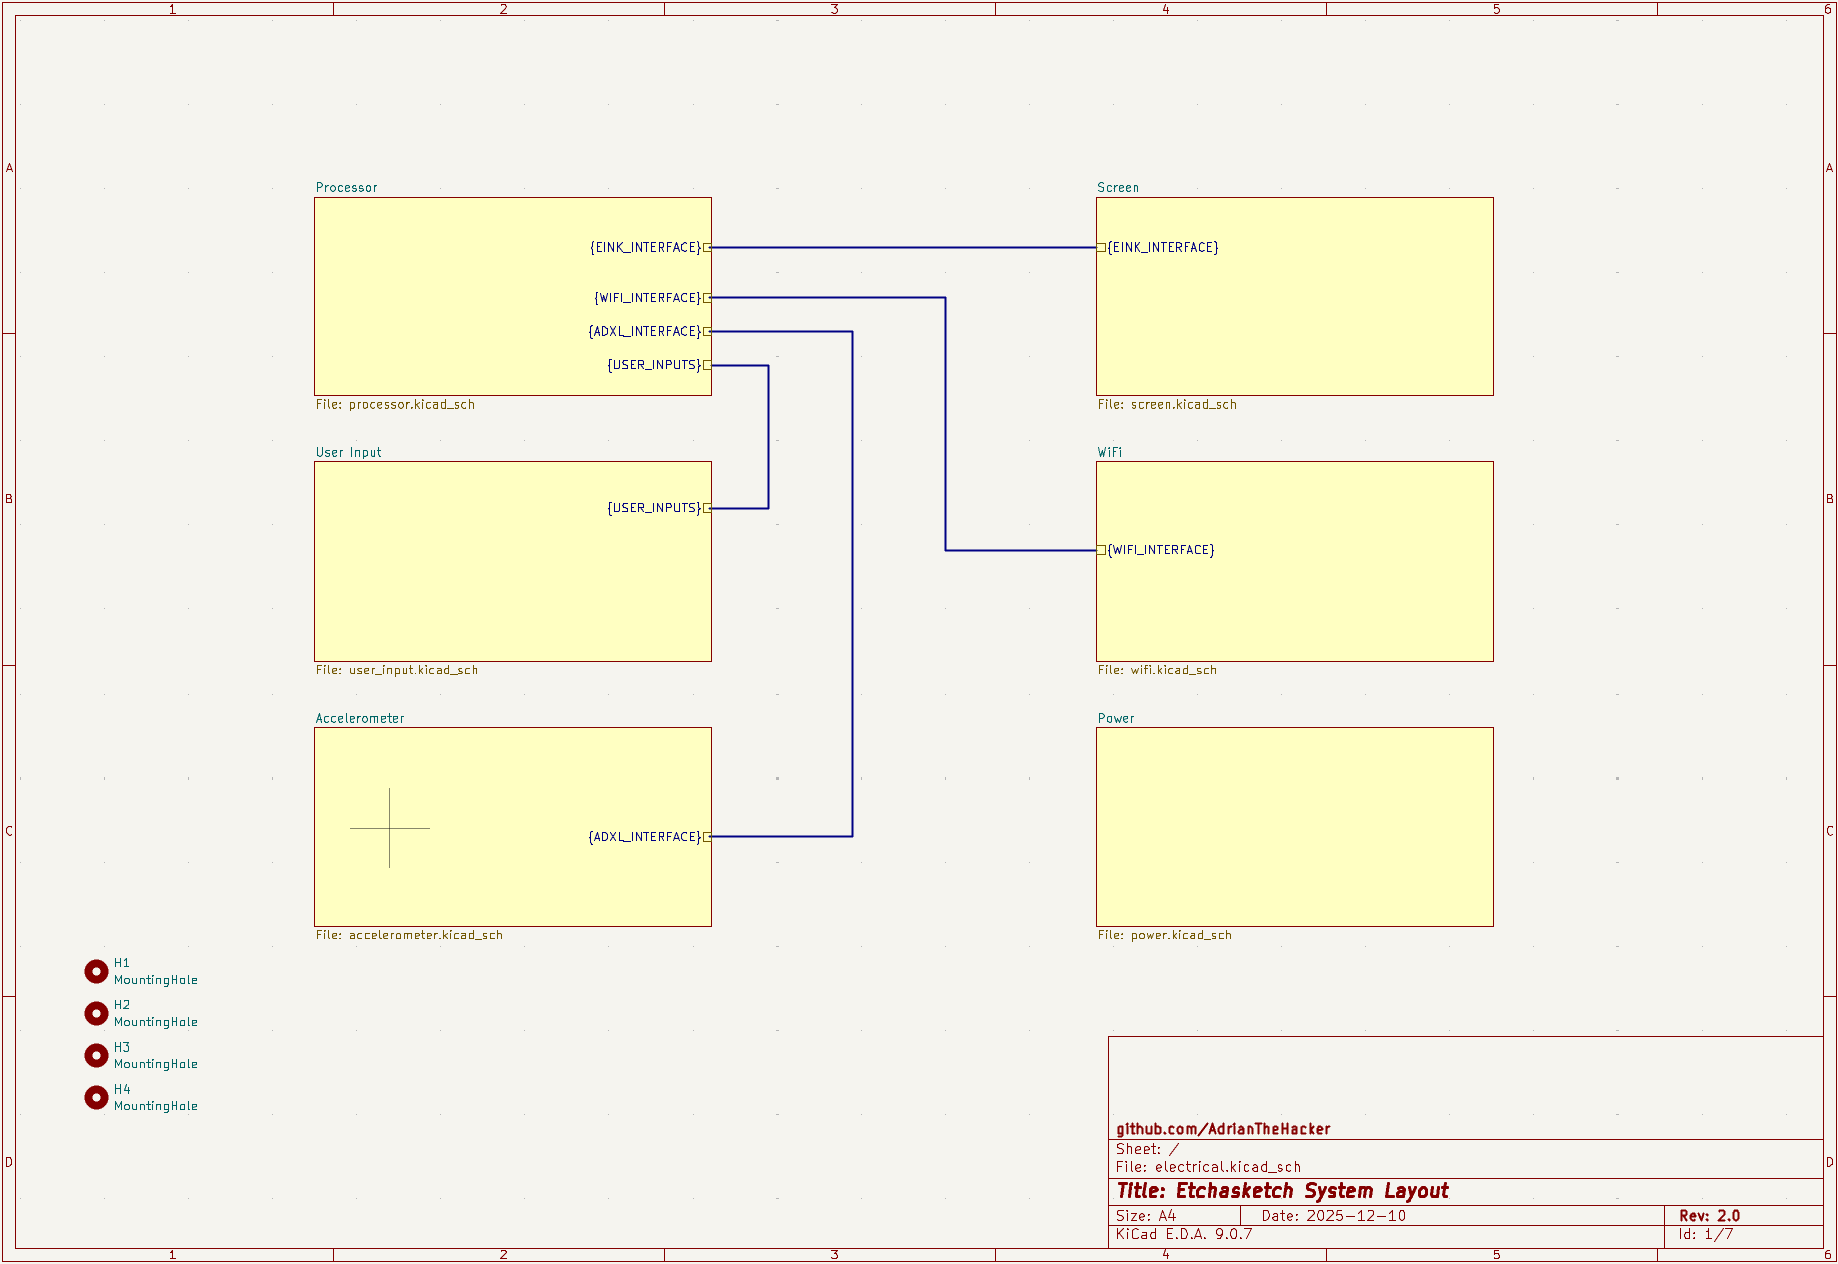Click the H4 mounting hole symbol
This screenshot has width=1838, height=1264.
click(96, 1097)
